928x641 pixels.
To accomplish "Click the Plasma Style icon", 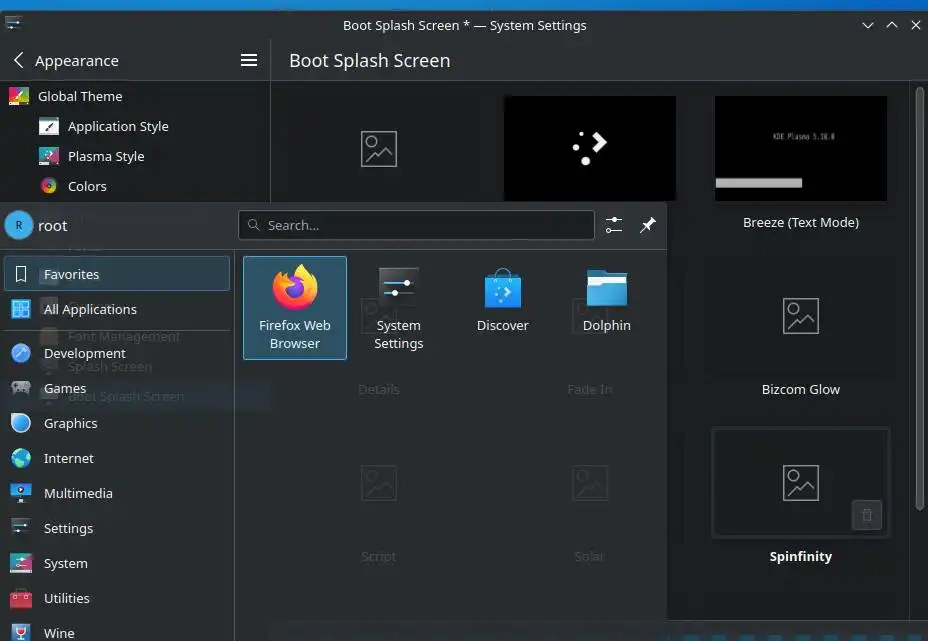I will pyautogui.click(x=49, y=156).
